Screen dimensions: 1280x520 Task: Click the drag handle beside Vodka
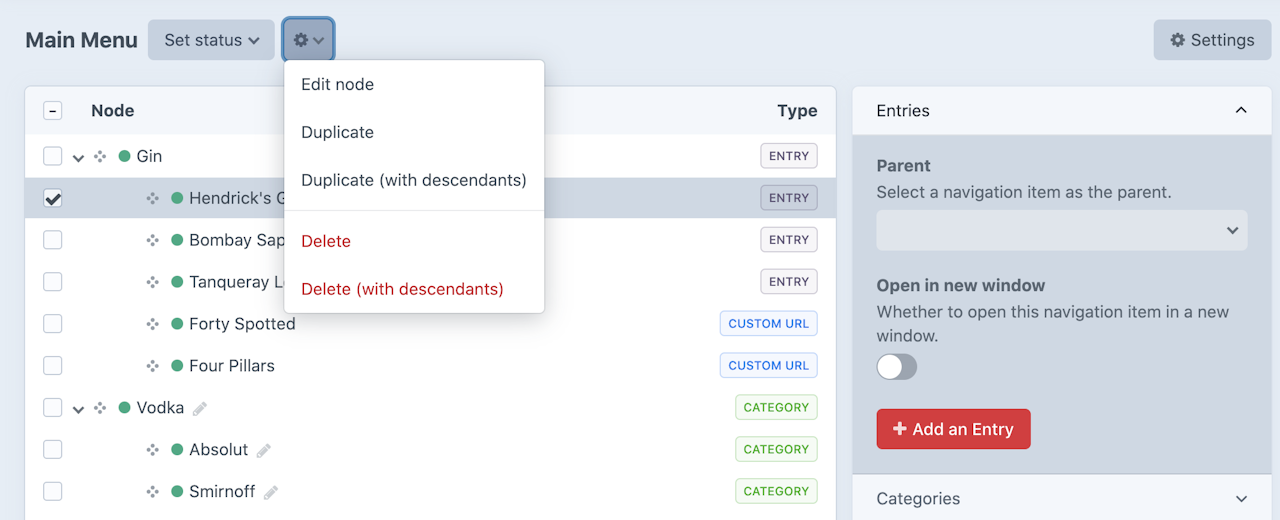coord(100,408)
